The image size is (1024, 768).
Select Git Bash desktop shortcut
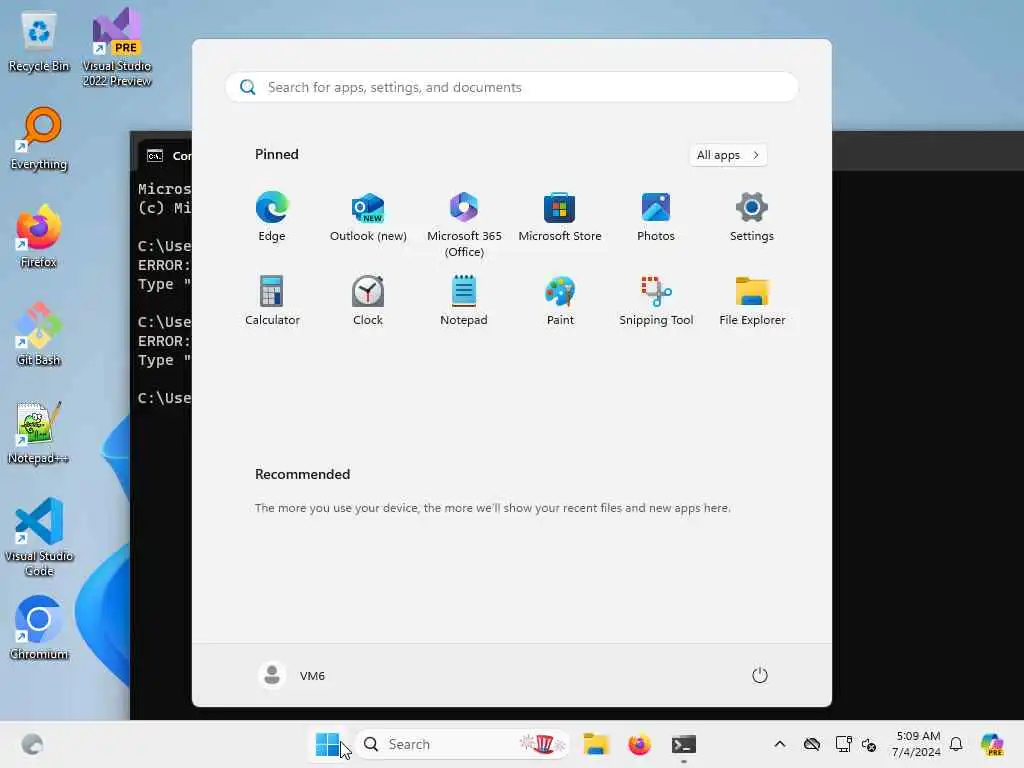(x=39, y=334)
